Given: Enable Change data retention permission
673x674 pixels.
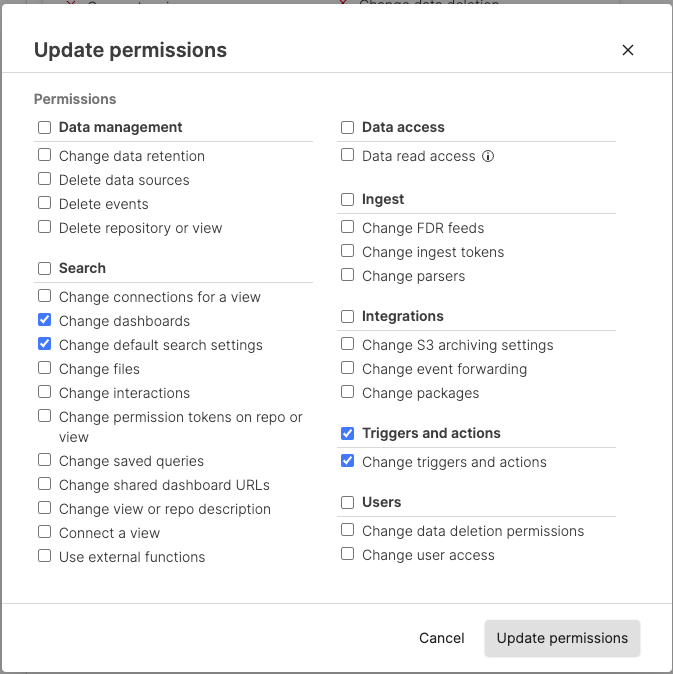Looking at the screenshot, I should pos(44,156).
